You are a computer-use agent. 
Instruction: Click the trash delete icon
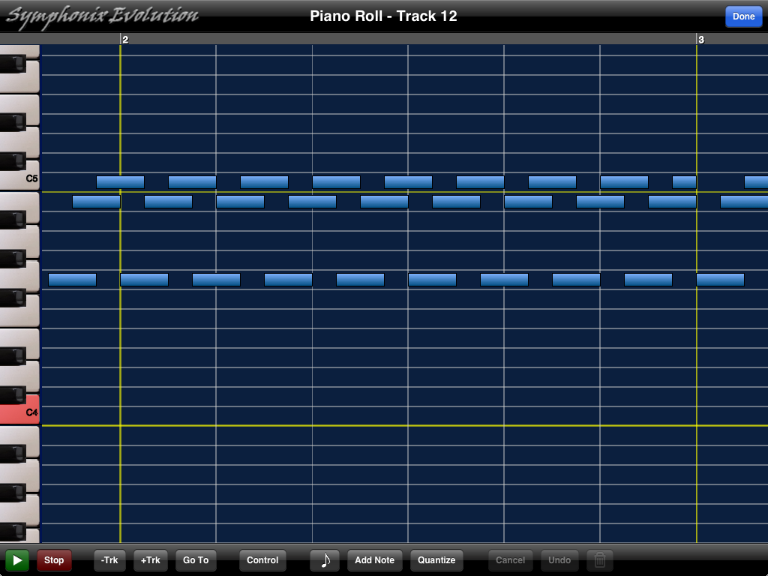(x=599, y=560)
